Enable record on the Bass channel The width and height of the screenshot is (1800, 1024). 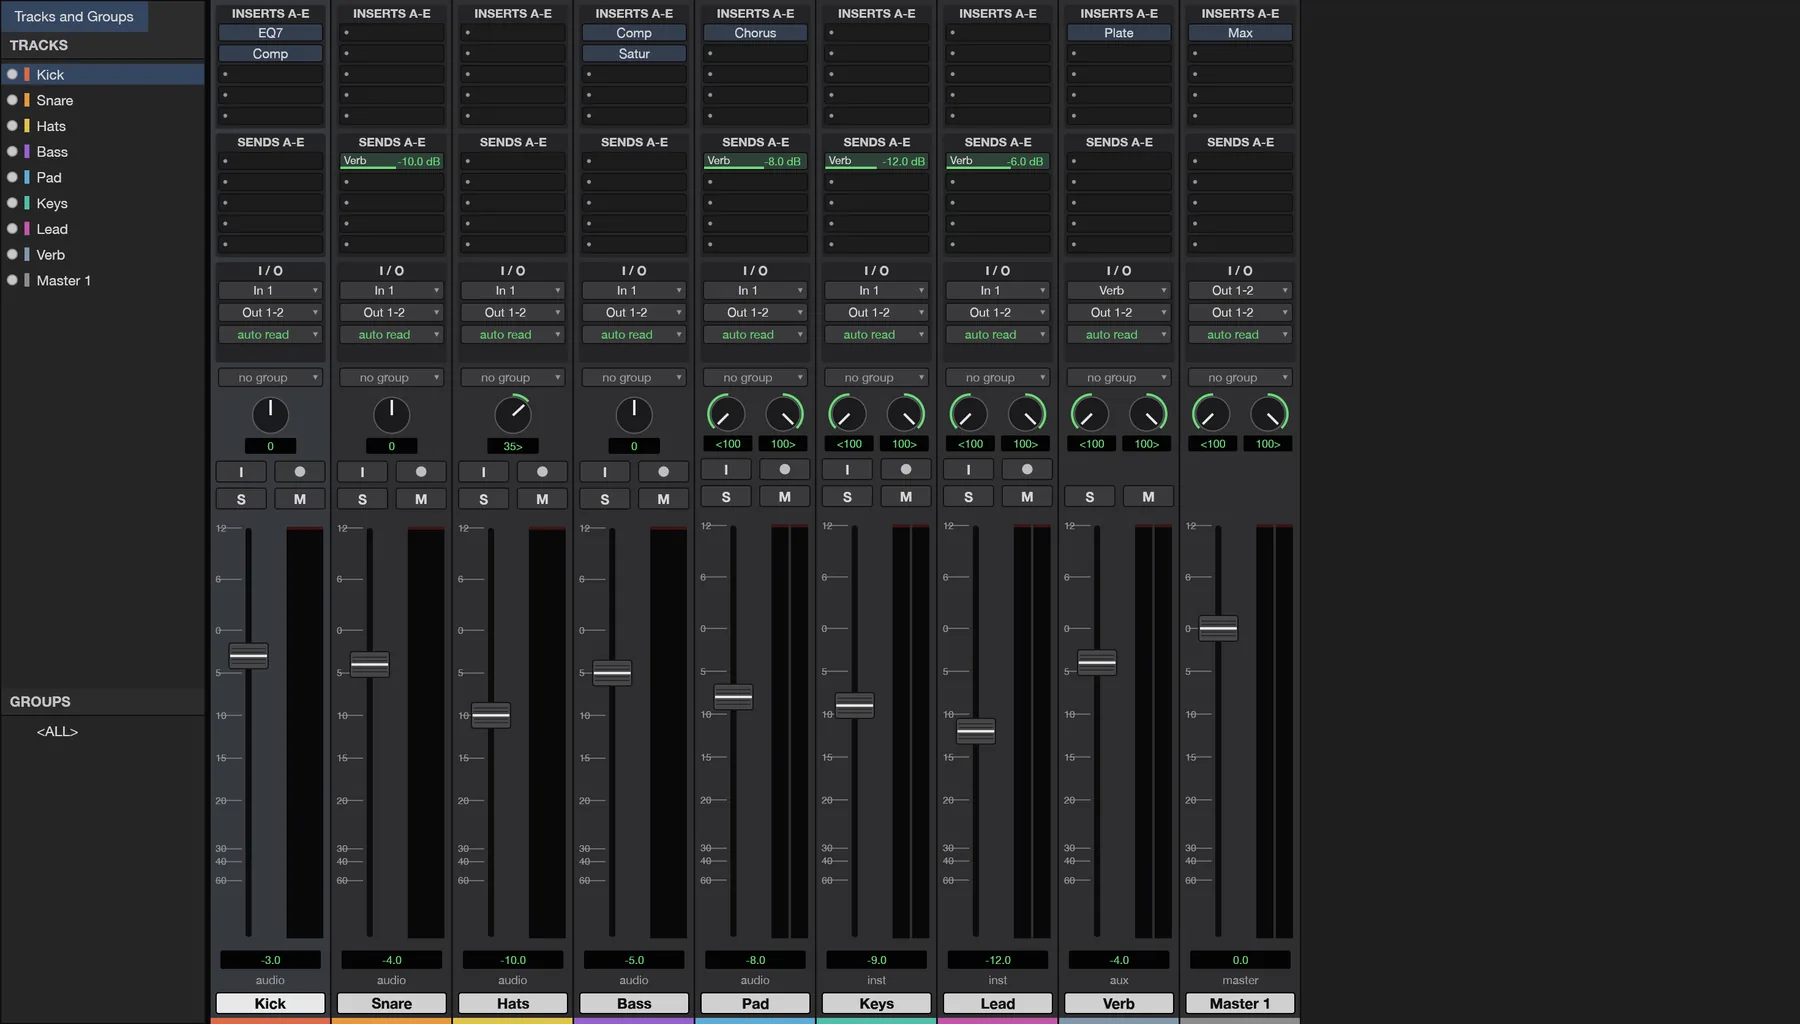[663, 472]
